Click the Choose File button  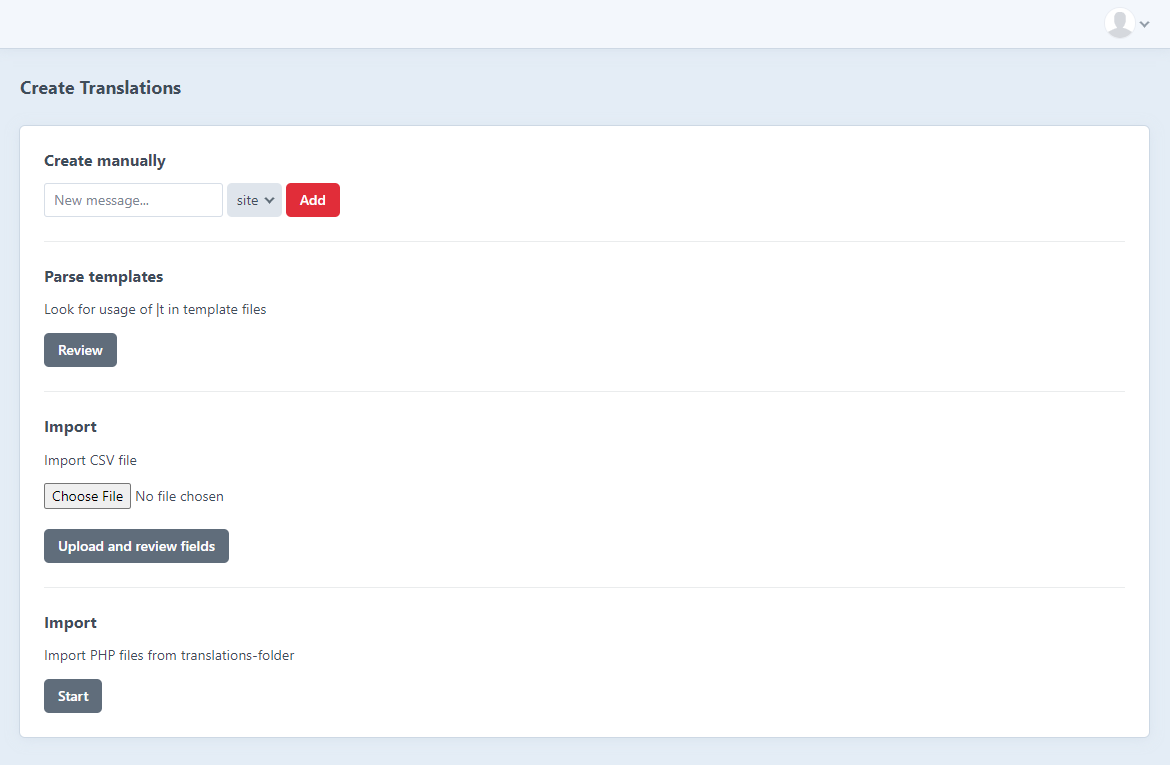87,496
